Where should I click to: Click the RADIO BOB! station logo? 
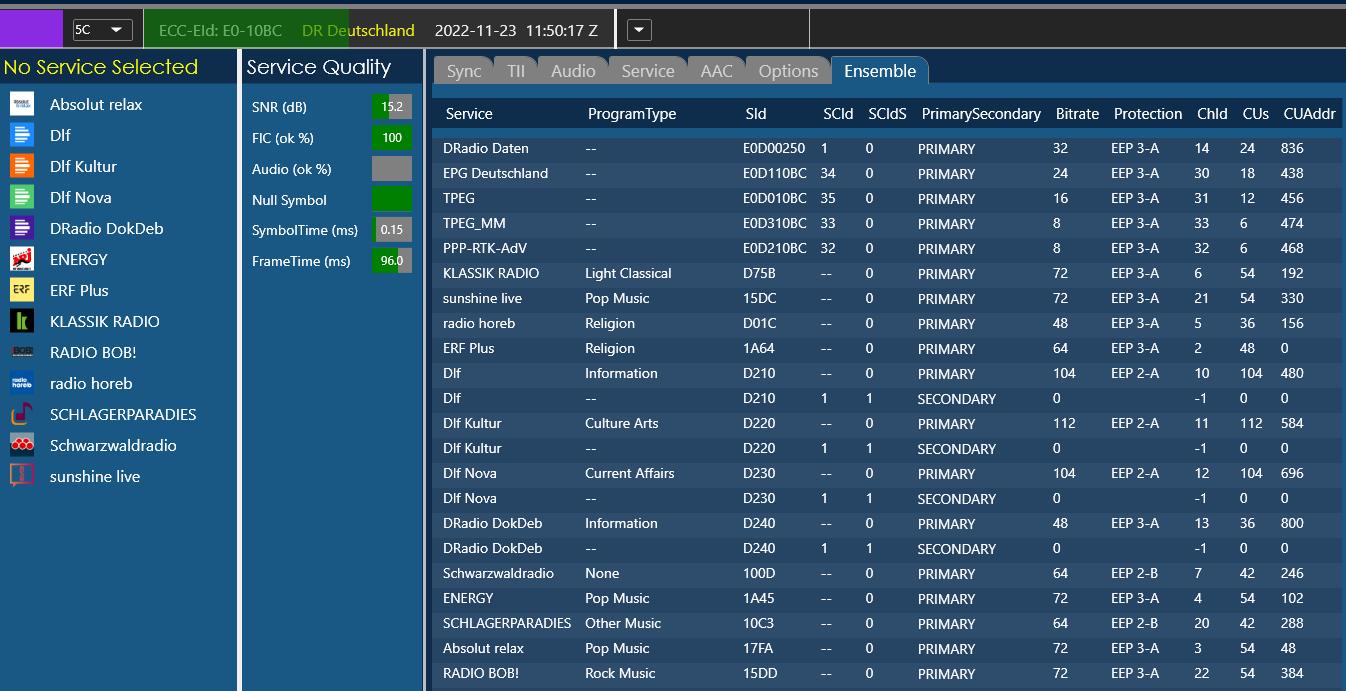tap(22, 352)
